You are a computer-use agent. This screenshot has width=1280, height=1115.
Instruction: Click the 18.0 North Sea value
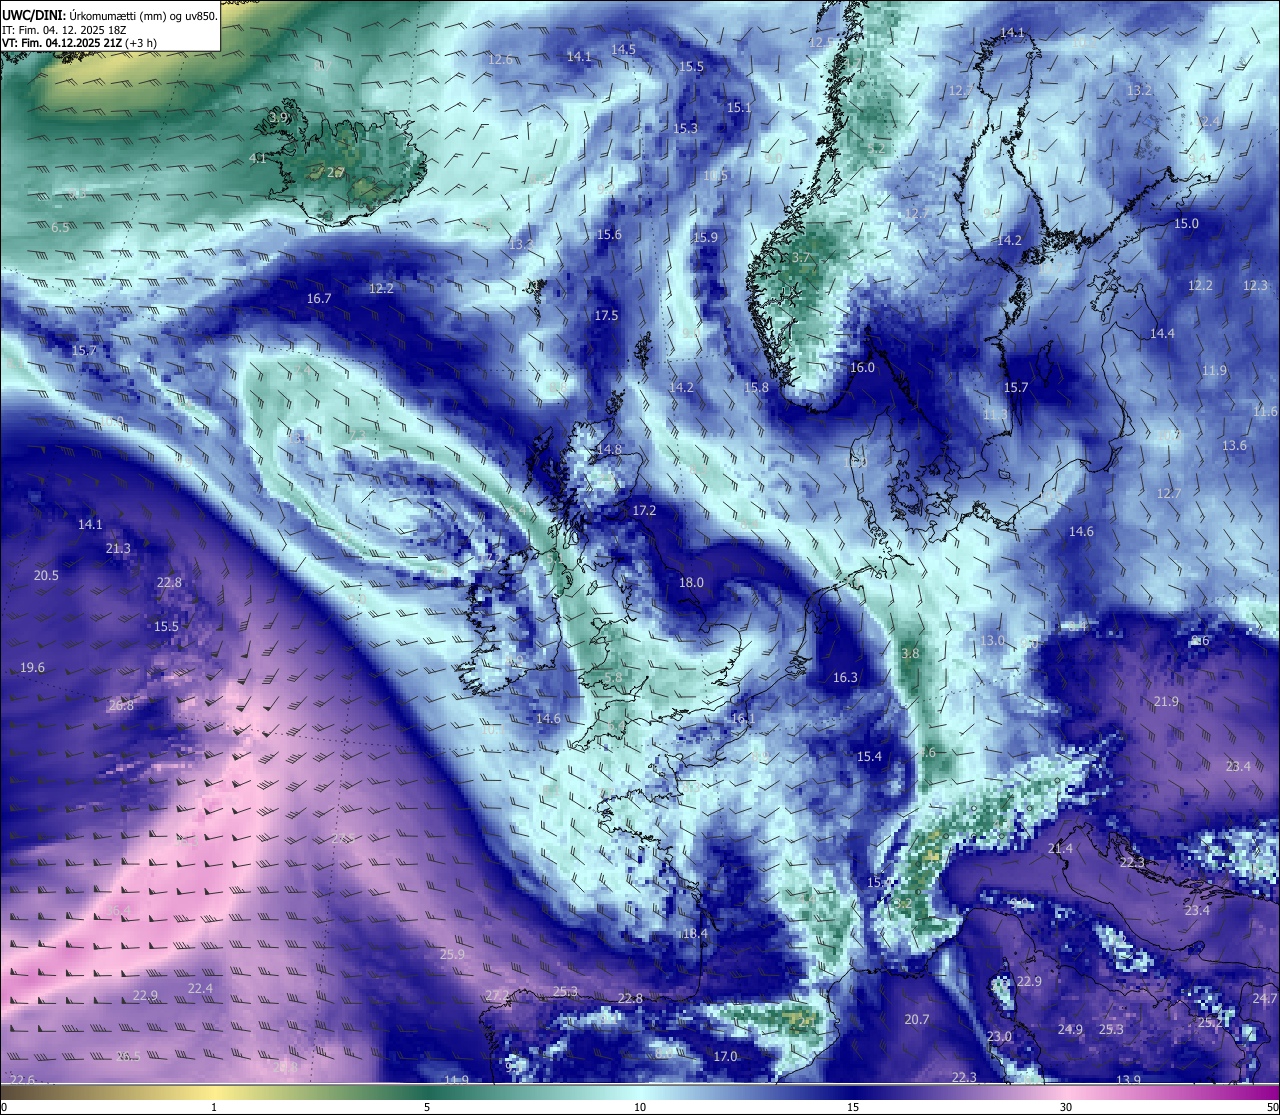691,583
